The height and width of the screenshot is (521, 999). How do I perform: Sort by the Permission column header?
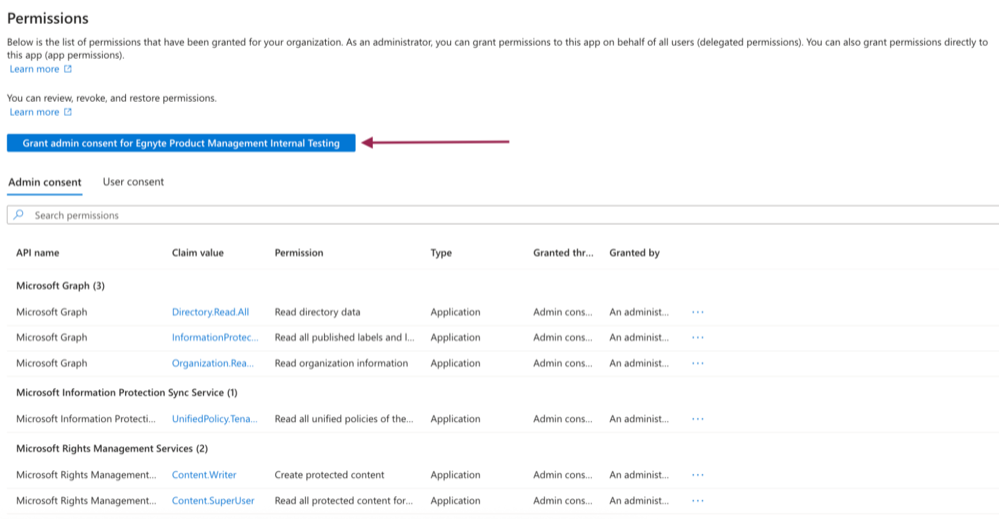coord(299,253)
